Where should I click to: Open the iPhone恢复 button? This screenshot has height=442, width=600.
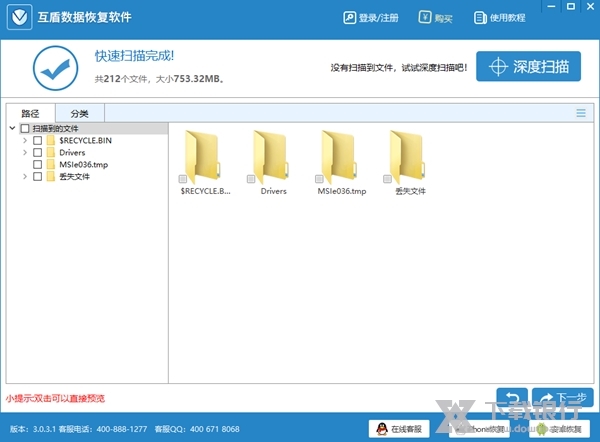tap(479, 429)
